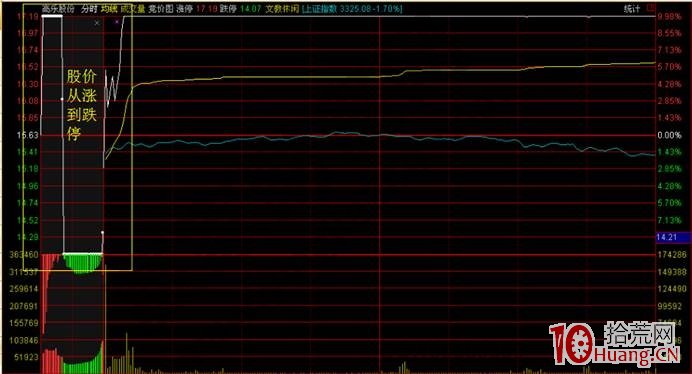The width and height of the screenshot is (692, 374).
Task: Switch to the 分时 intraday view
Action: pyautogui.click(x=89, y=8)
